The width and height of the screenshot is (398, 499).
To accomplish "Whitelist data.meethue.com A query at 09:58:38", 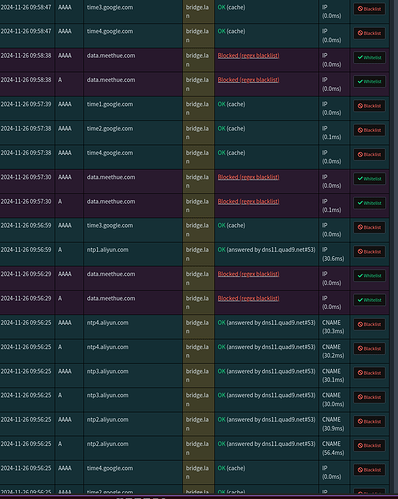I will click(369, 81).
